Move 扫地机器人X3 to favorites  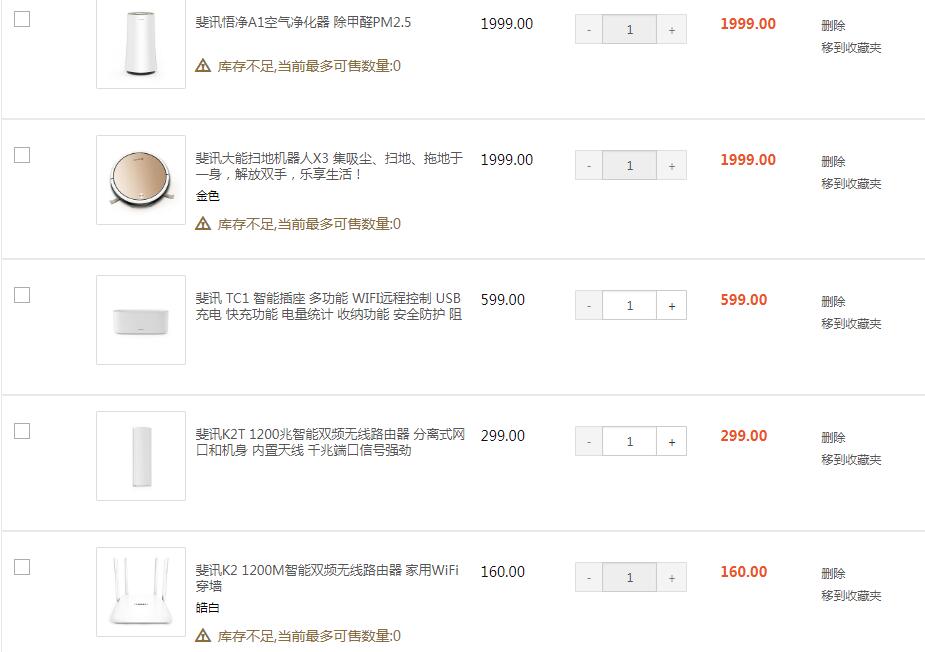click(x=851, y=184)
